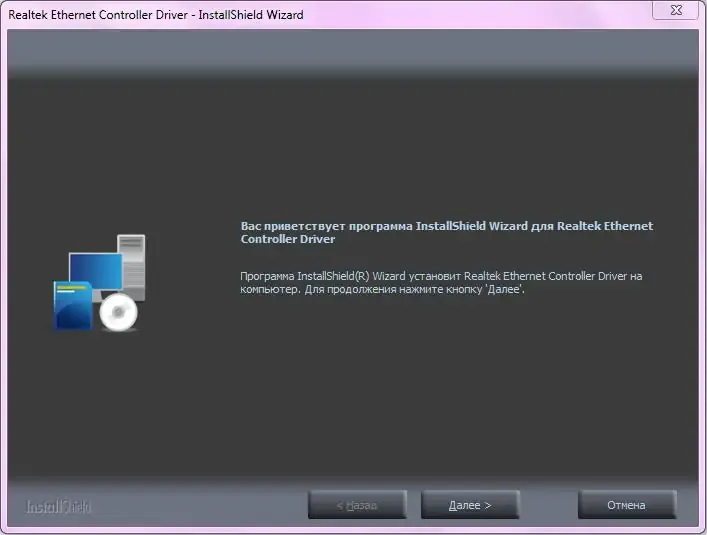Close the InstallShield Wizard window
707x535 pixels.
coord(675,10)
